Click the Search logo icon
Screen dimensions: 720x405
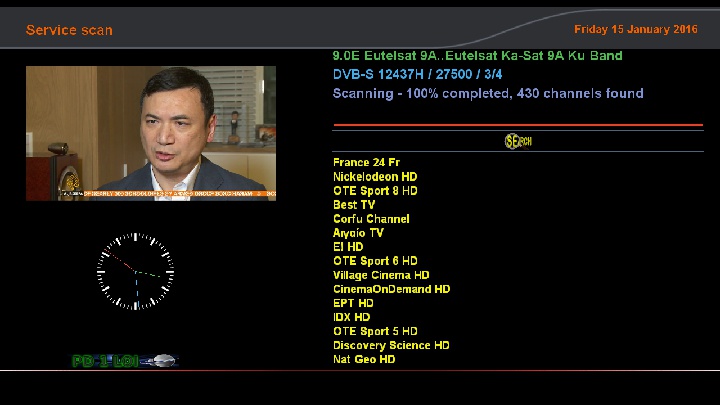tap(518, 141)
